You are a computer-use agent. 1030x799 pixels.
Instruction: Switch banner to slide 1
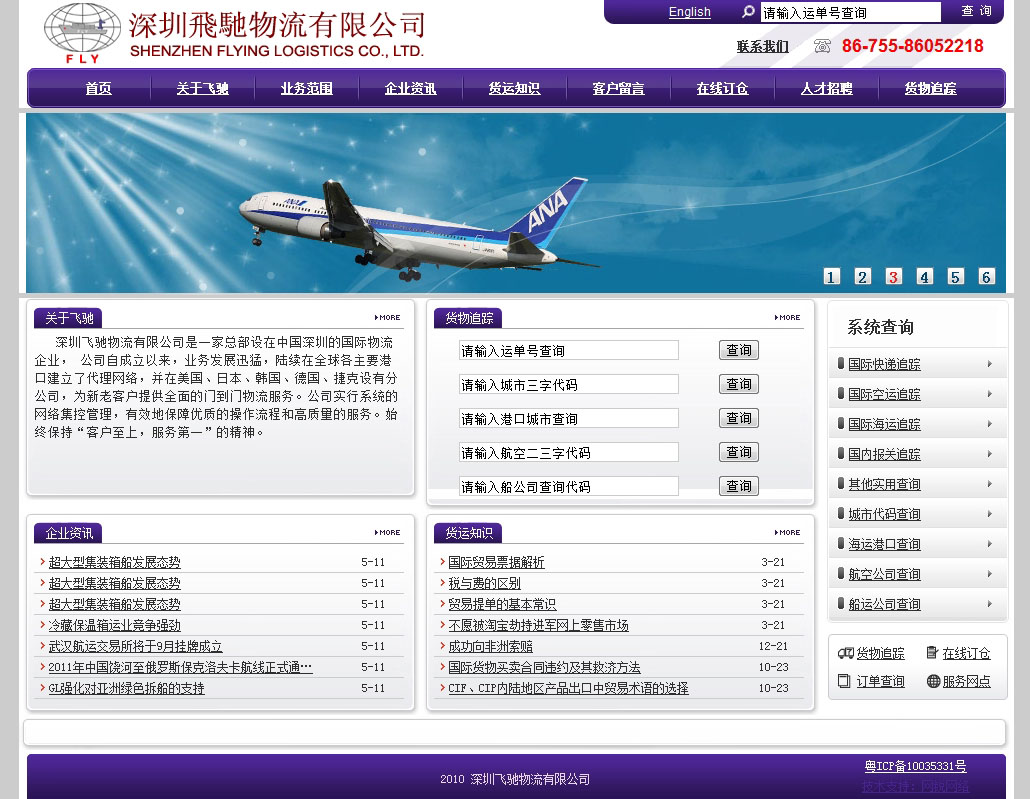832,277
